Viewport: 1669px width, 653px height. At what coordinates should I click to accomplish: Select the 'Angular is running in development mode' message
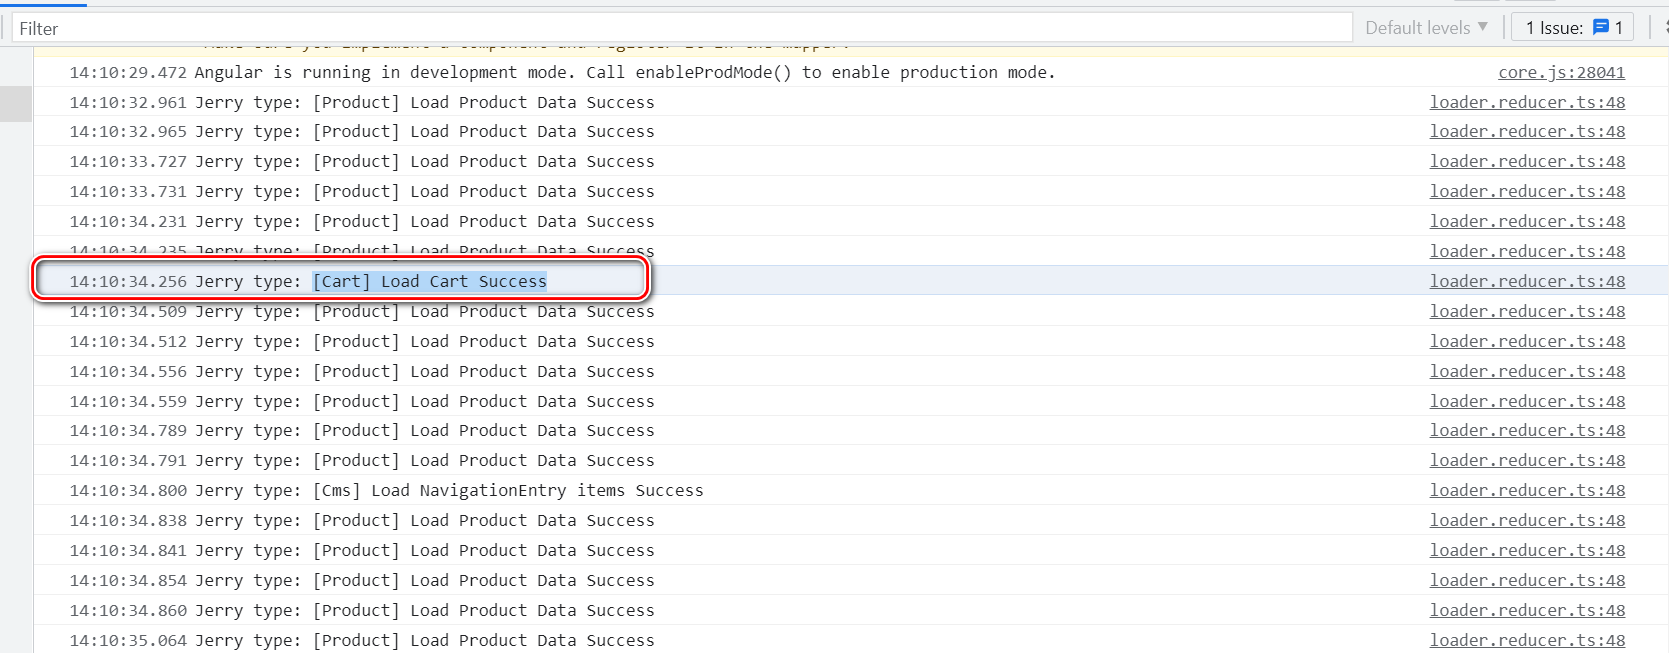coord(625,72)
